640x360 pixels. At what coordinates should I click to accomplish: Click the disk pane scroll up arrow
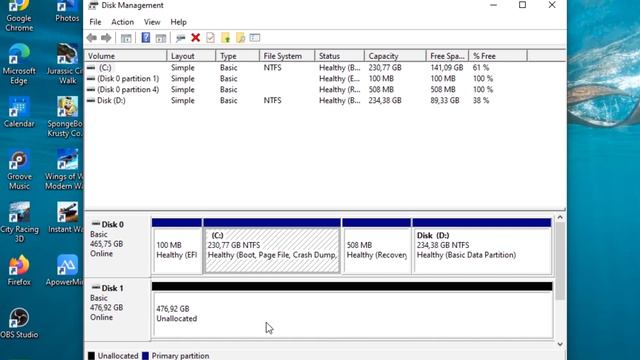560,218
